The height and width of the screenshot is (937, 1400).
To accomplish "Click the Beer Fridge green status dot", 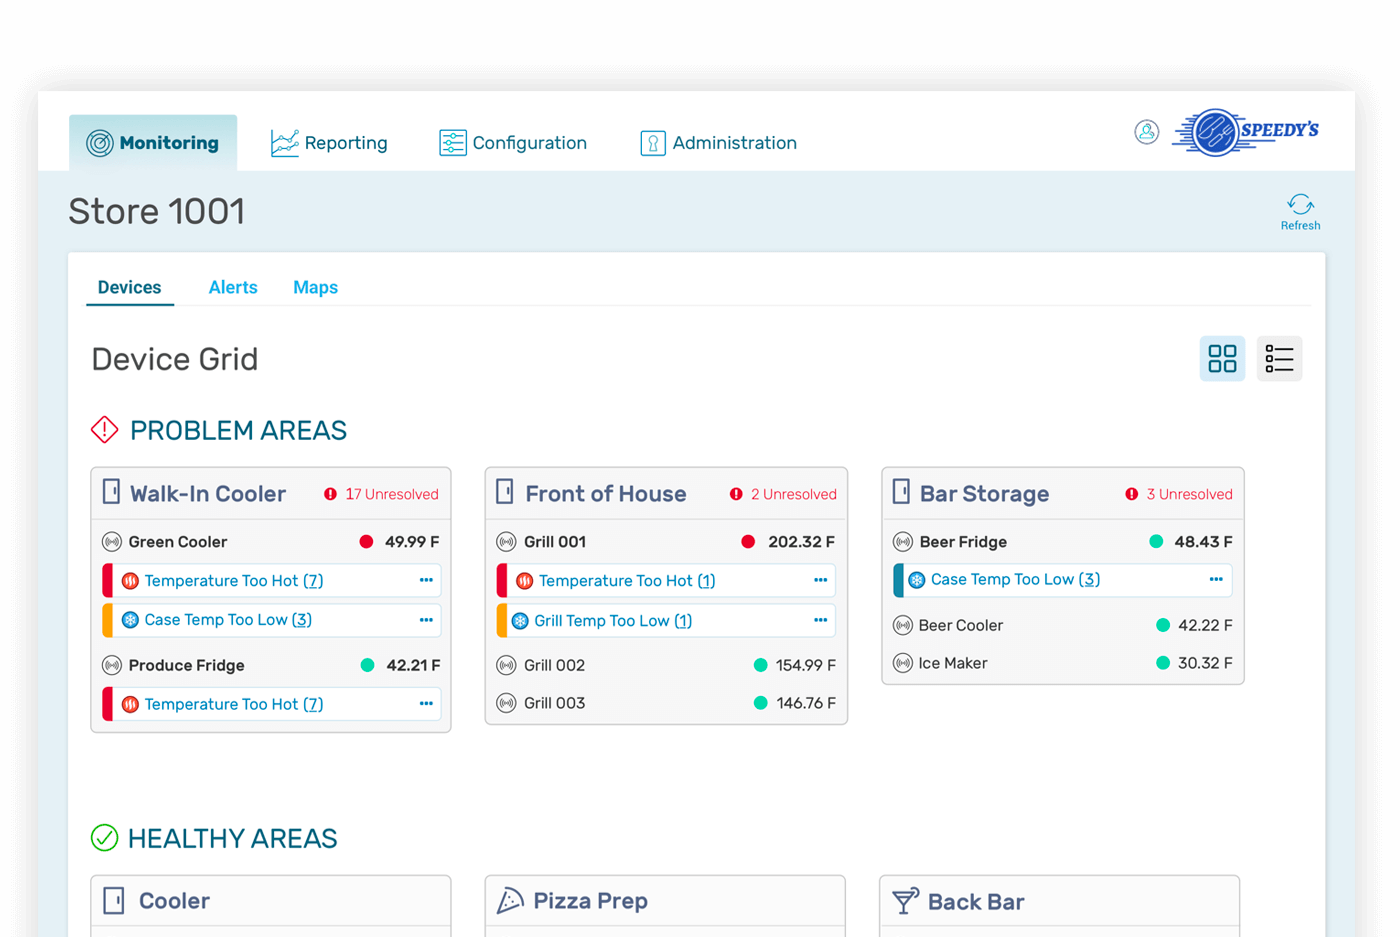I will coord(1156,542).
